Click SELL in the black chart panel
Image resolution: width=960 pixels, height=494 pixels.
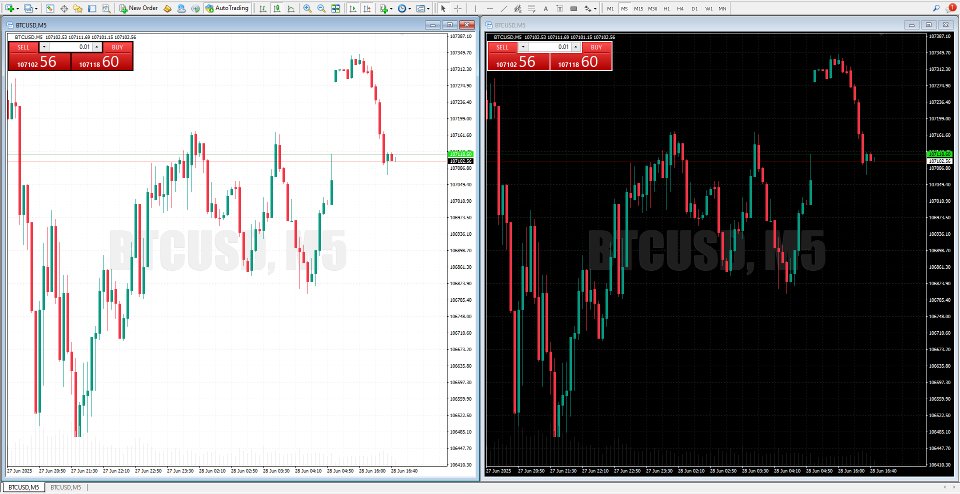503,47
